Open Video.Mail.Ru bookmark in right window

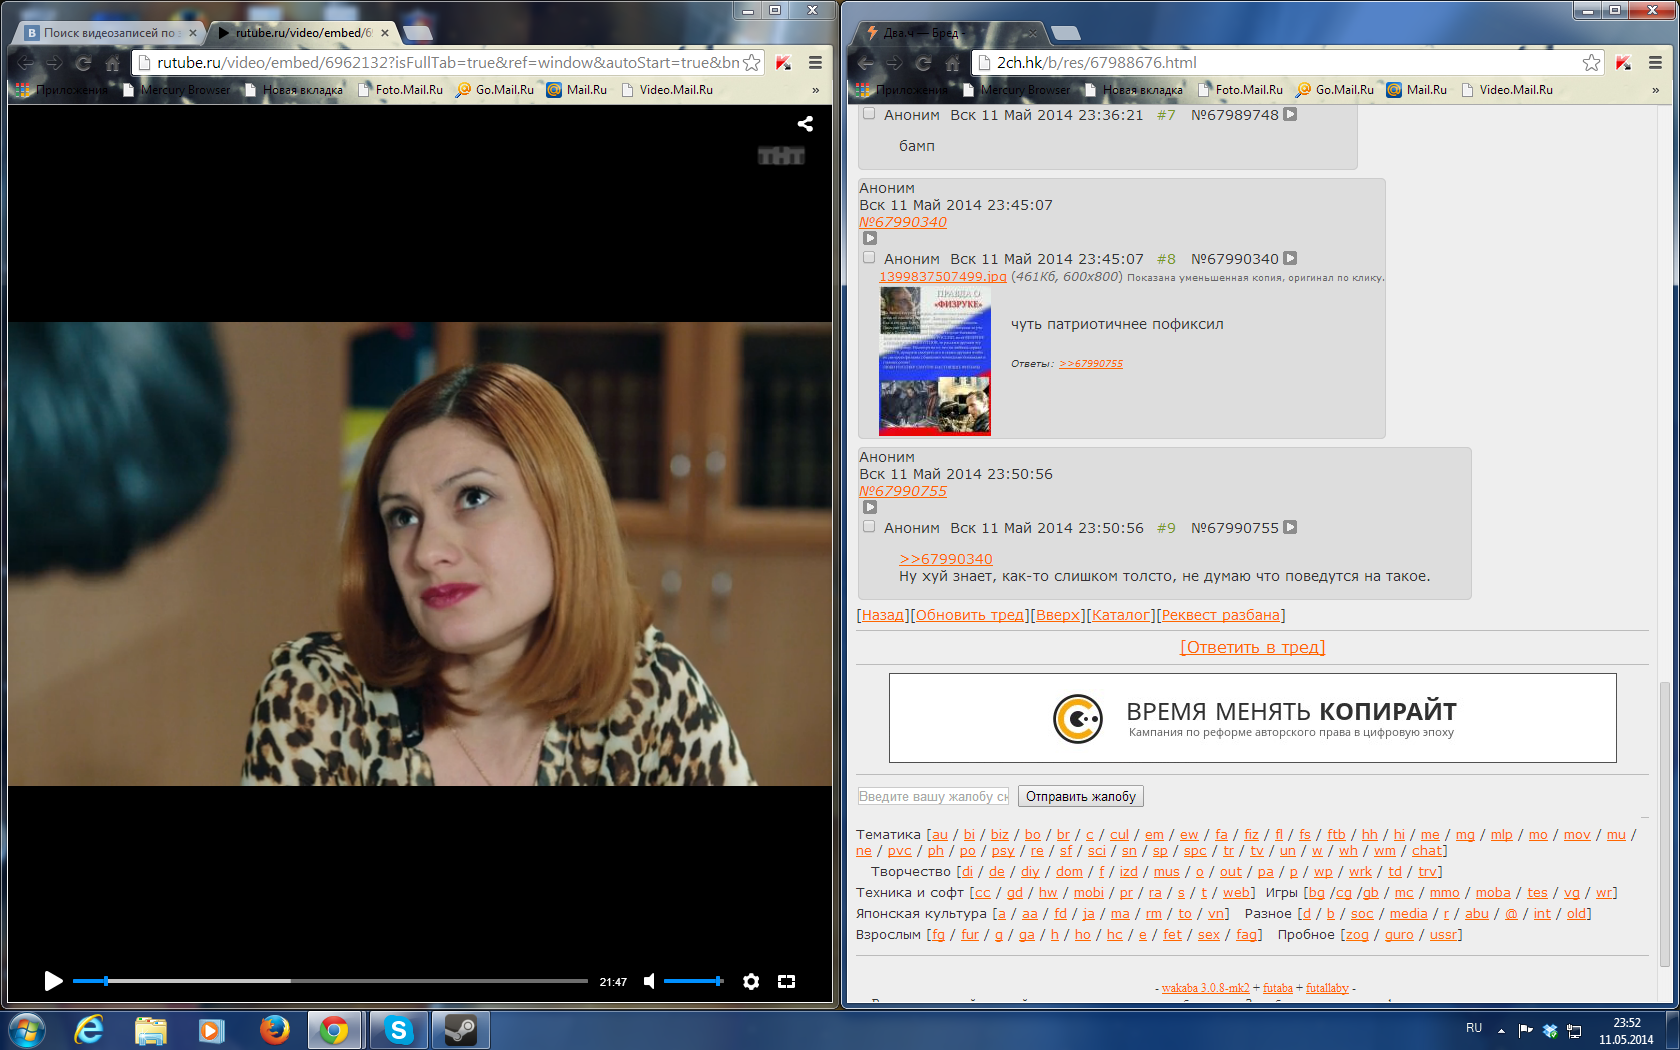pos(1507,90)
